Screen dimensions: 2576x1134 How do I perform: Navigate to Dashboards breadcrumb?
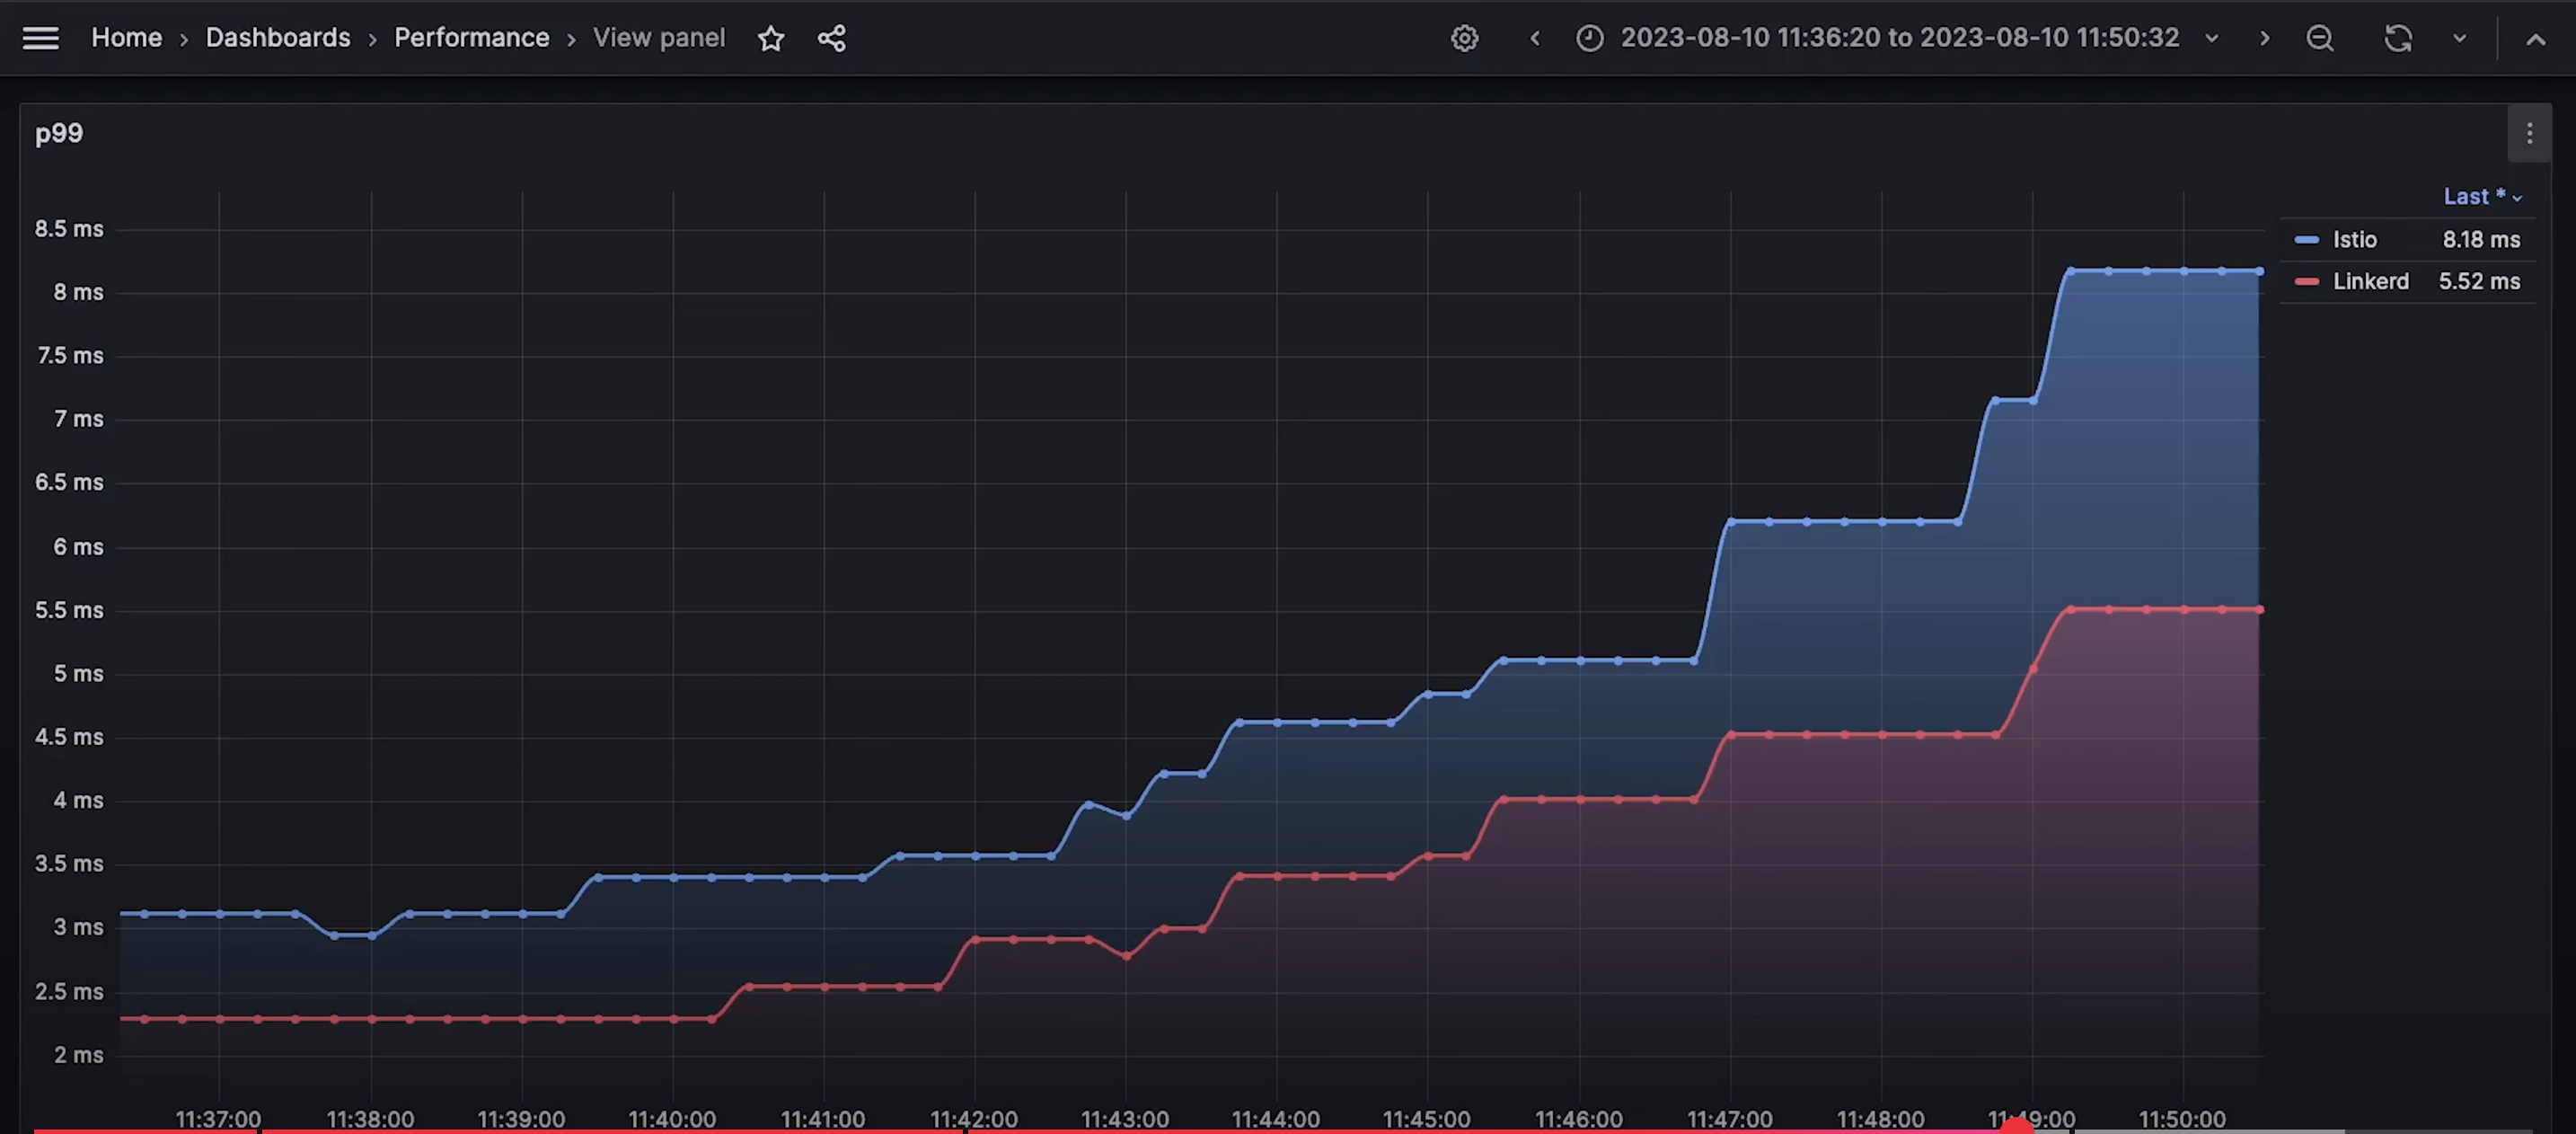point(277,38)
